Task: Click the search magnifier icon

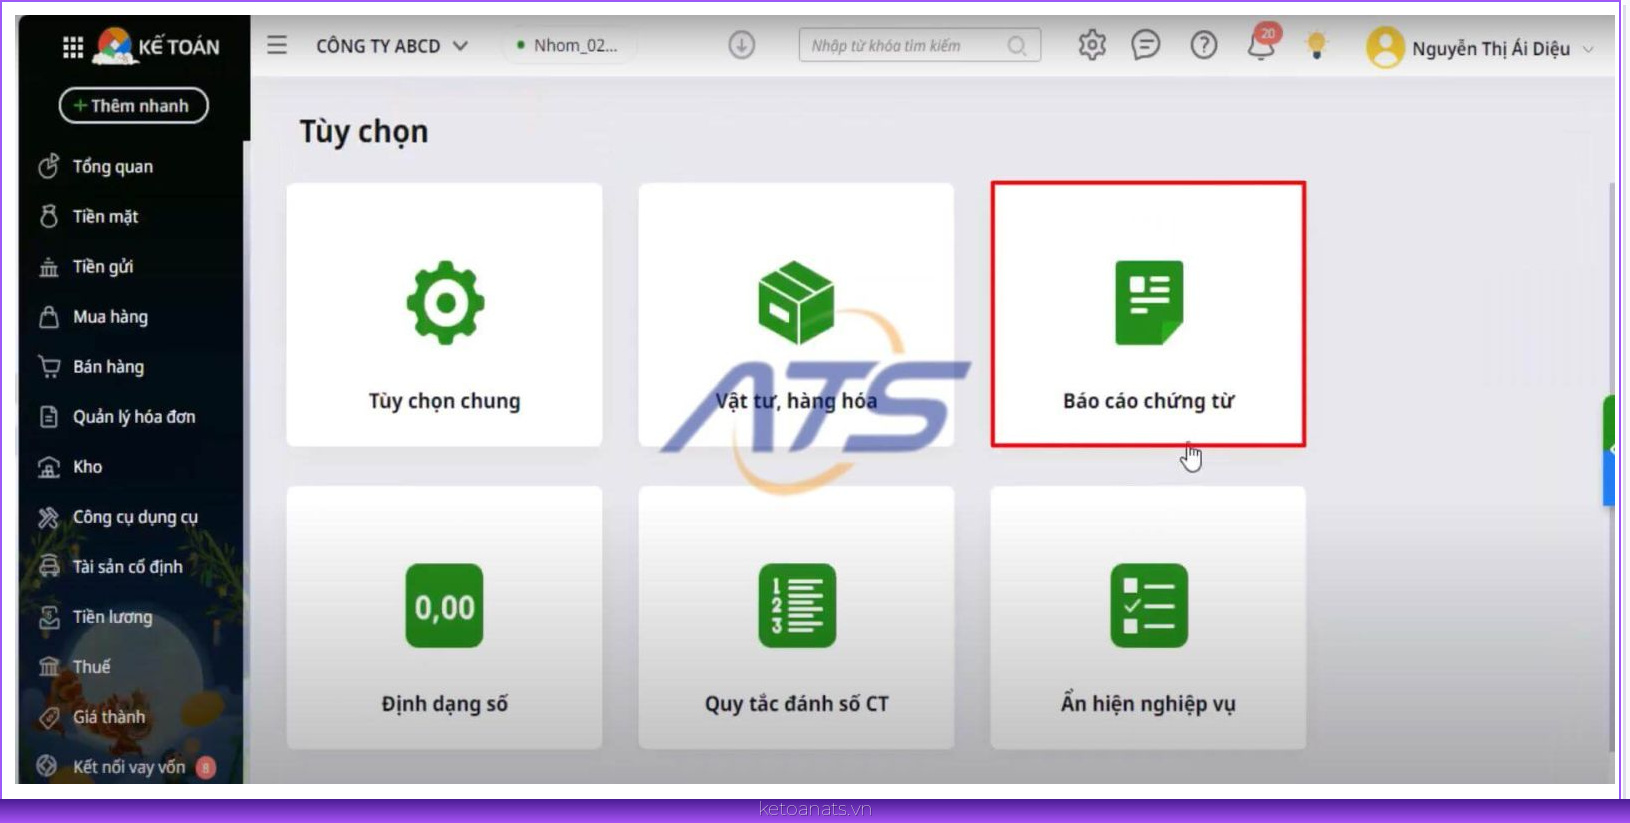Action: [x=1017, y=46]
